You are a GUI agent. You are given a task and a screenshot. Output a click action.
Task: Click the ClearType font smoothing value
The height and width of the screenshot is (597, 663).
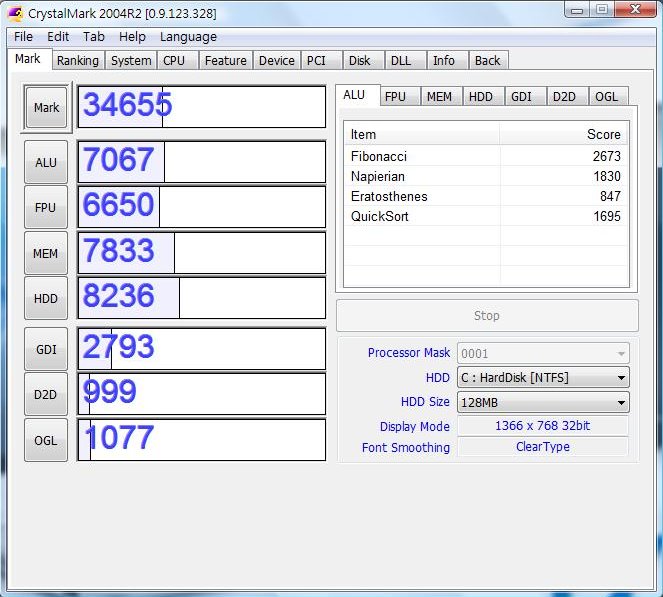pos(543,446)
